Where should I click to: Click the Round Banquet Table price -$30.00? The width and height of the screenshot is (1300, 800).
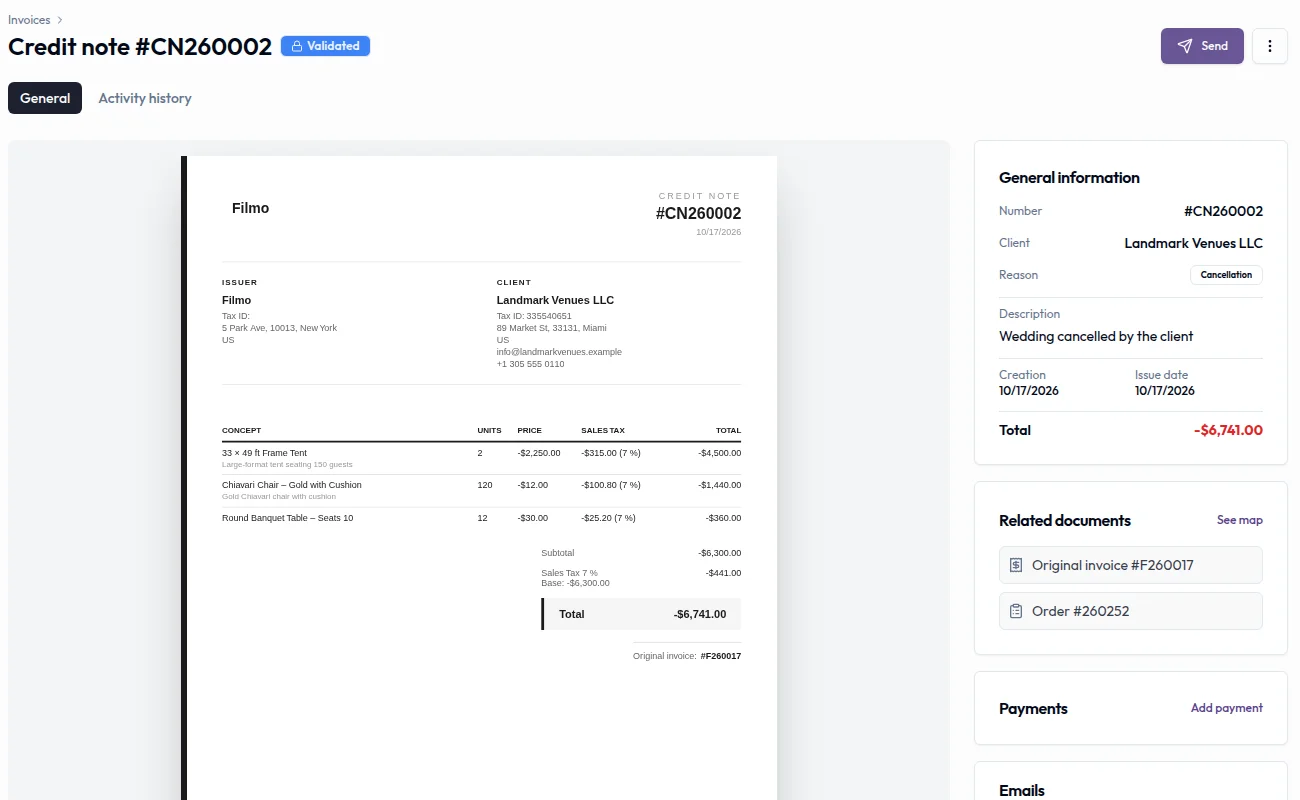[x=532, y=518]
